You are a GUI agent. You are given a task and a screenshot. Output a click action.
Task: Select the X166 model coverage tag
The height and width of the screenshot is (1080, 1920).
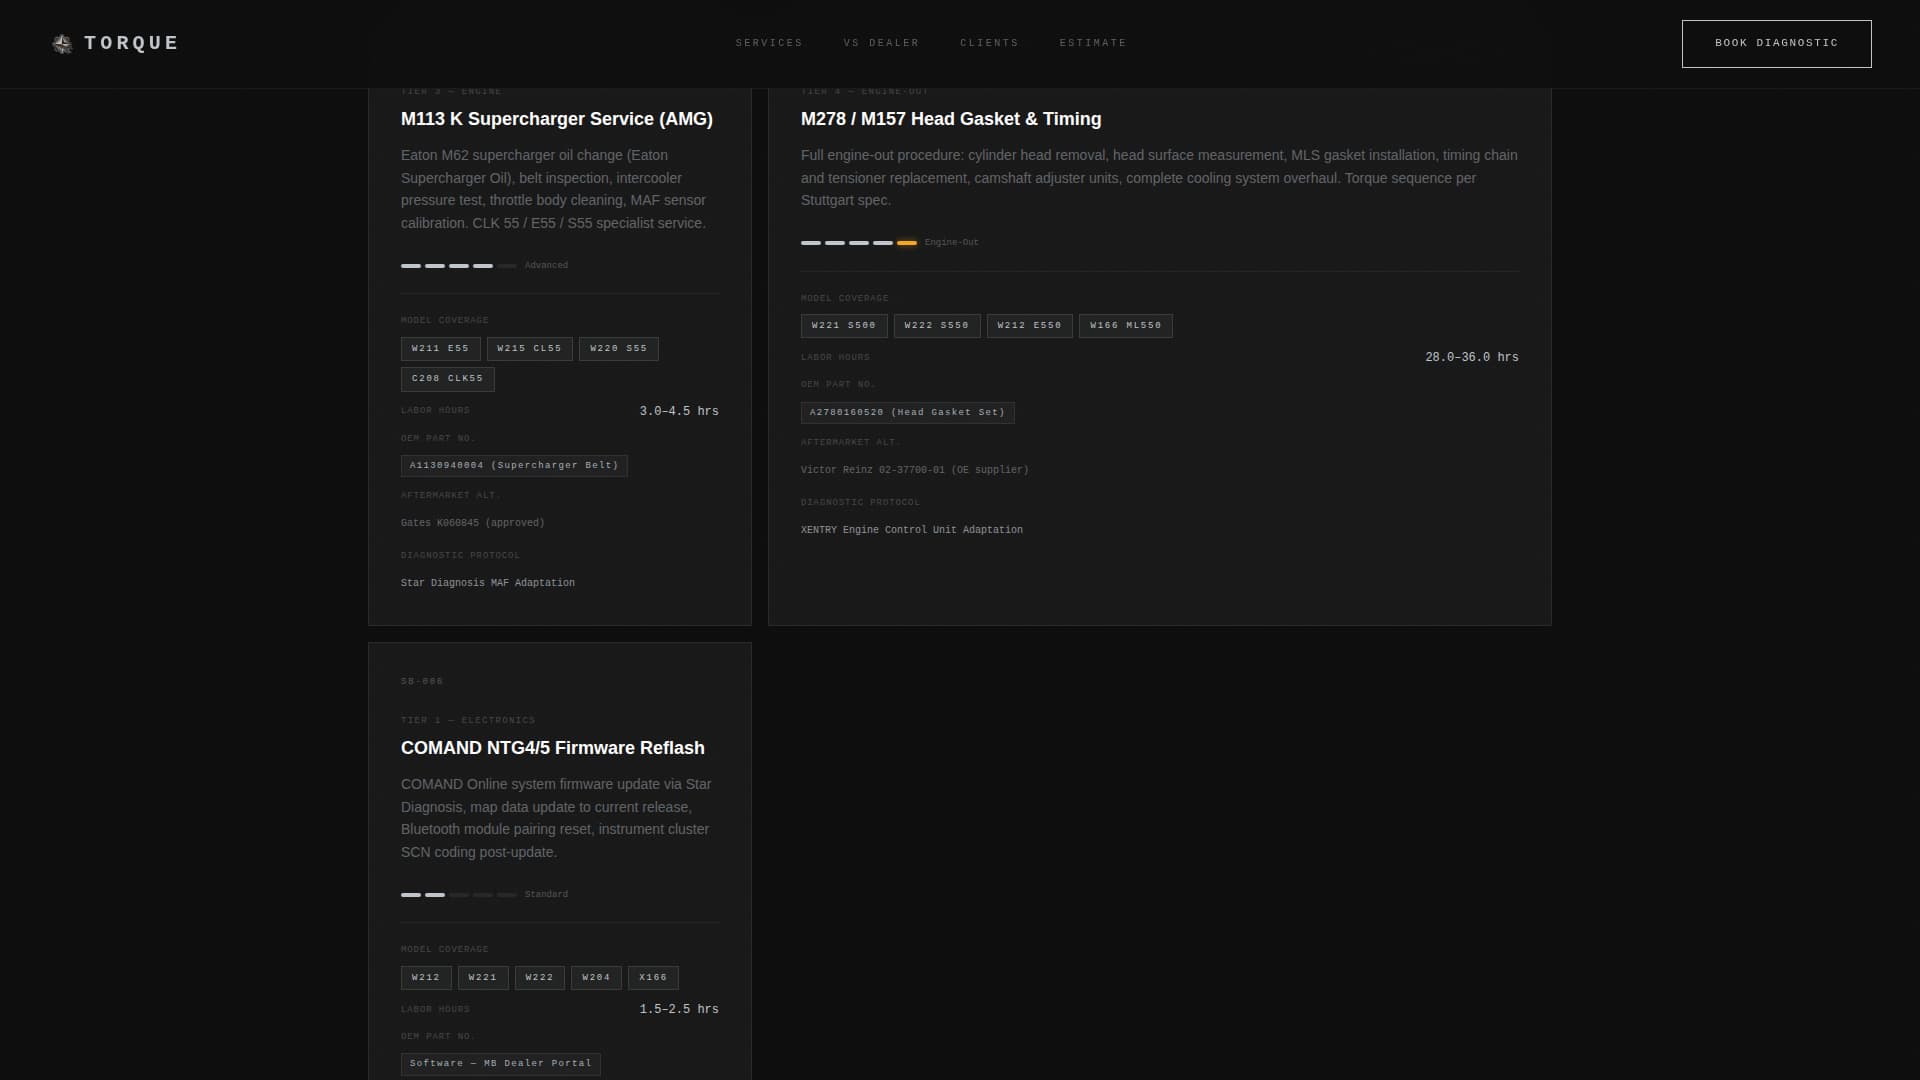tap(652, 978)
